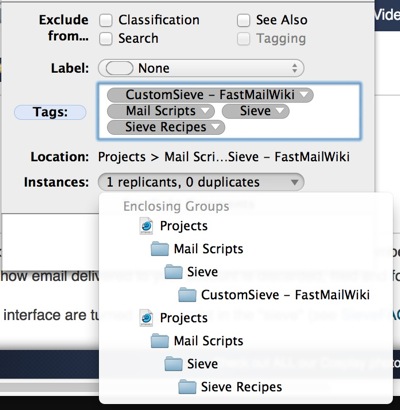The image size is (400, 410).
Task: Check the See Also exclusion box
Action: click(x=243, y=20)
